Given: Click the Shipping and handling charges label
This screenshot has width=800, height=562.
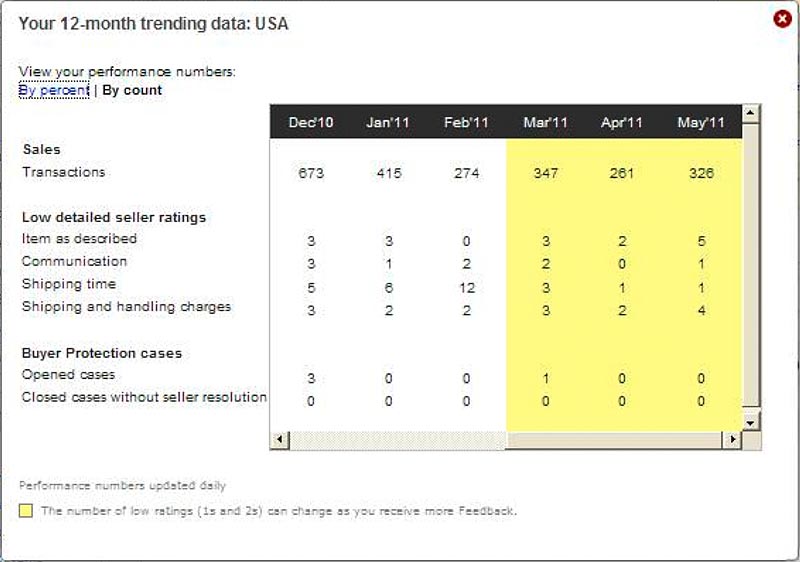Looking at the screenshot, I should coord(126,306).
